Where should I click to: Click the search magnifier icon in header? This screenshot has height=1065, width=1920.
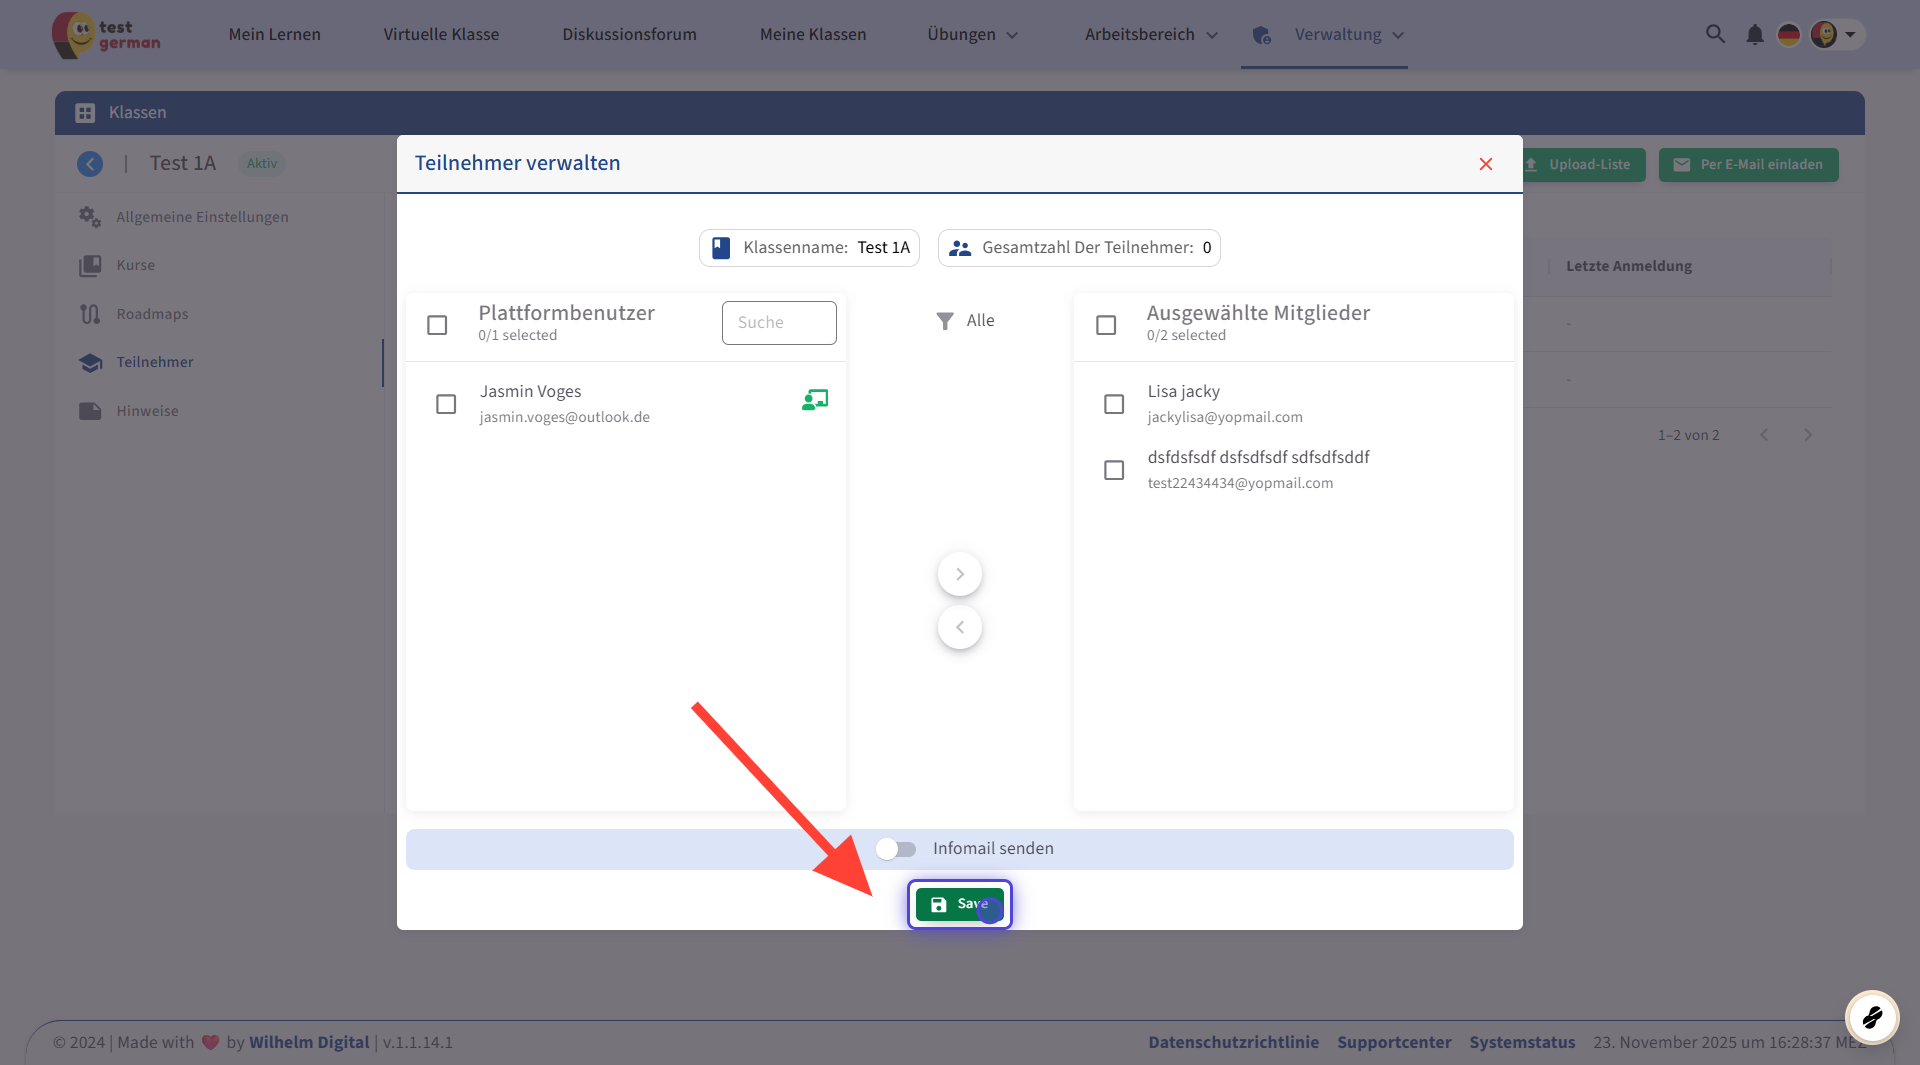(1715, 34)
